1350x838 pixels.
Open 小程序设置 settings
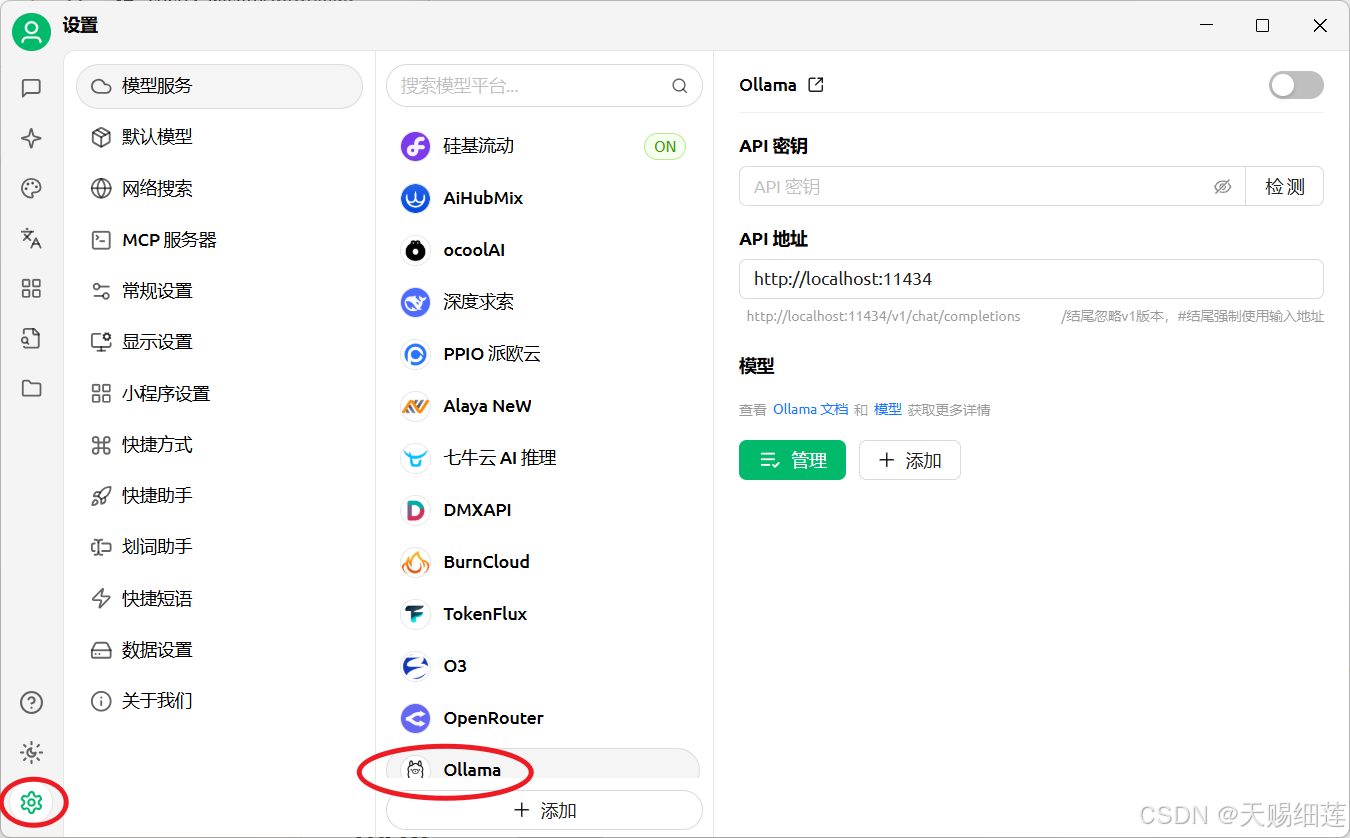click(x=219, y=394)
